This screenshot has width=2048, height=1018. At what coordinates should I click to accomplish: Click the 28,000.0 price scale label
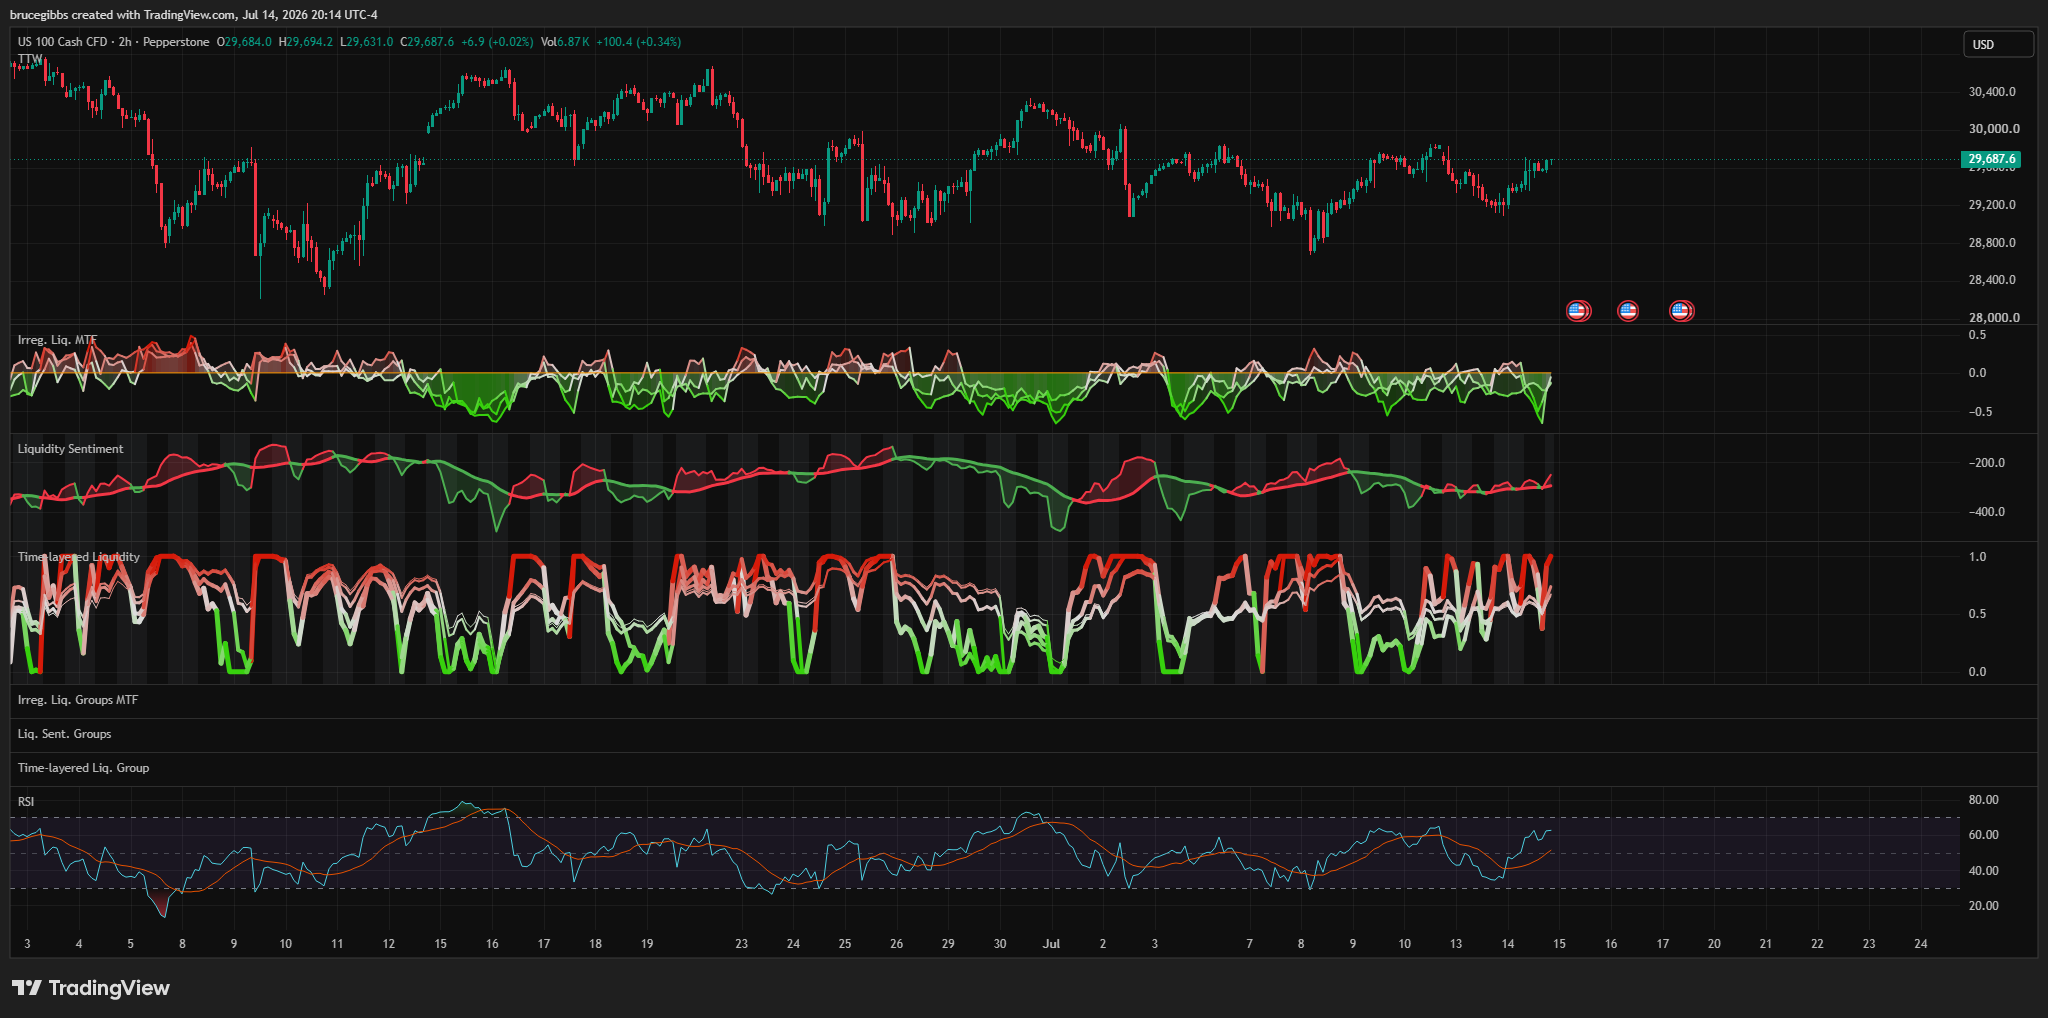pos(1994,318)
